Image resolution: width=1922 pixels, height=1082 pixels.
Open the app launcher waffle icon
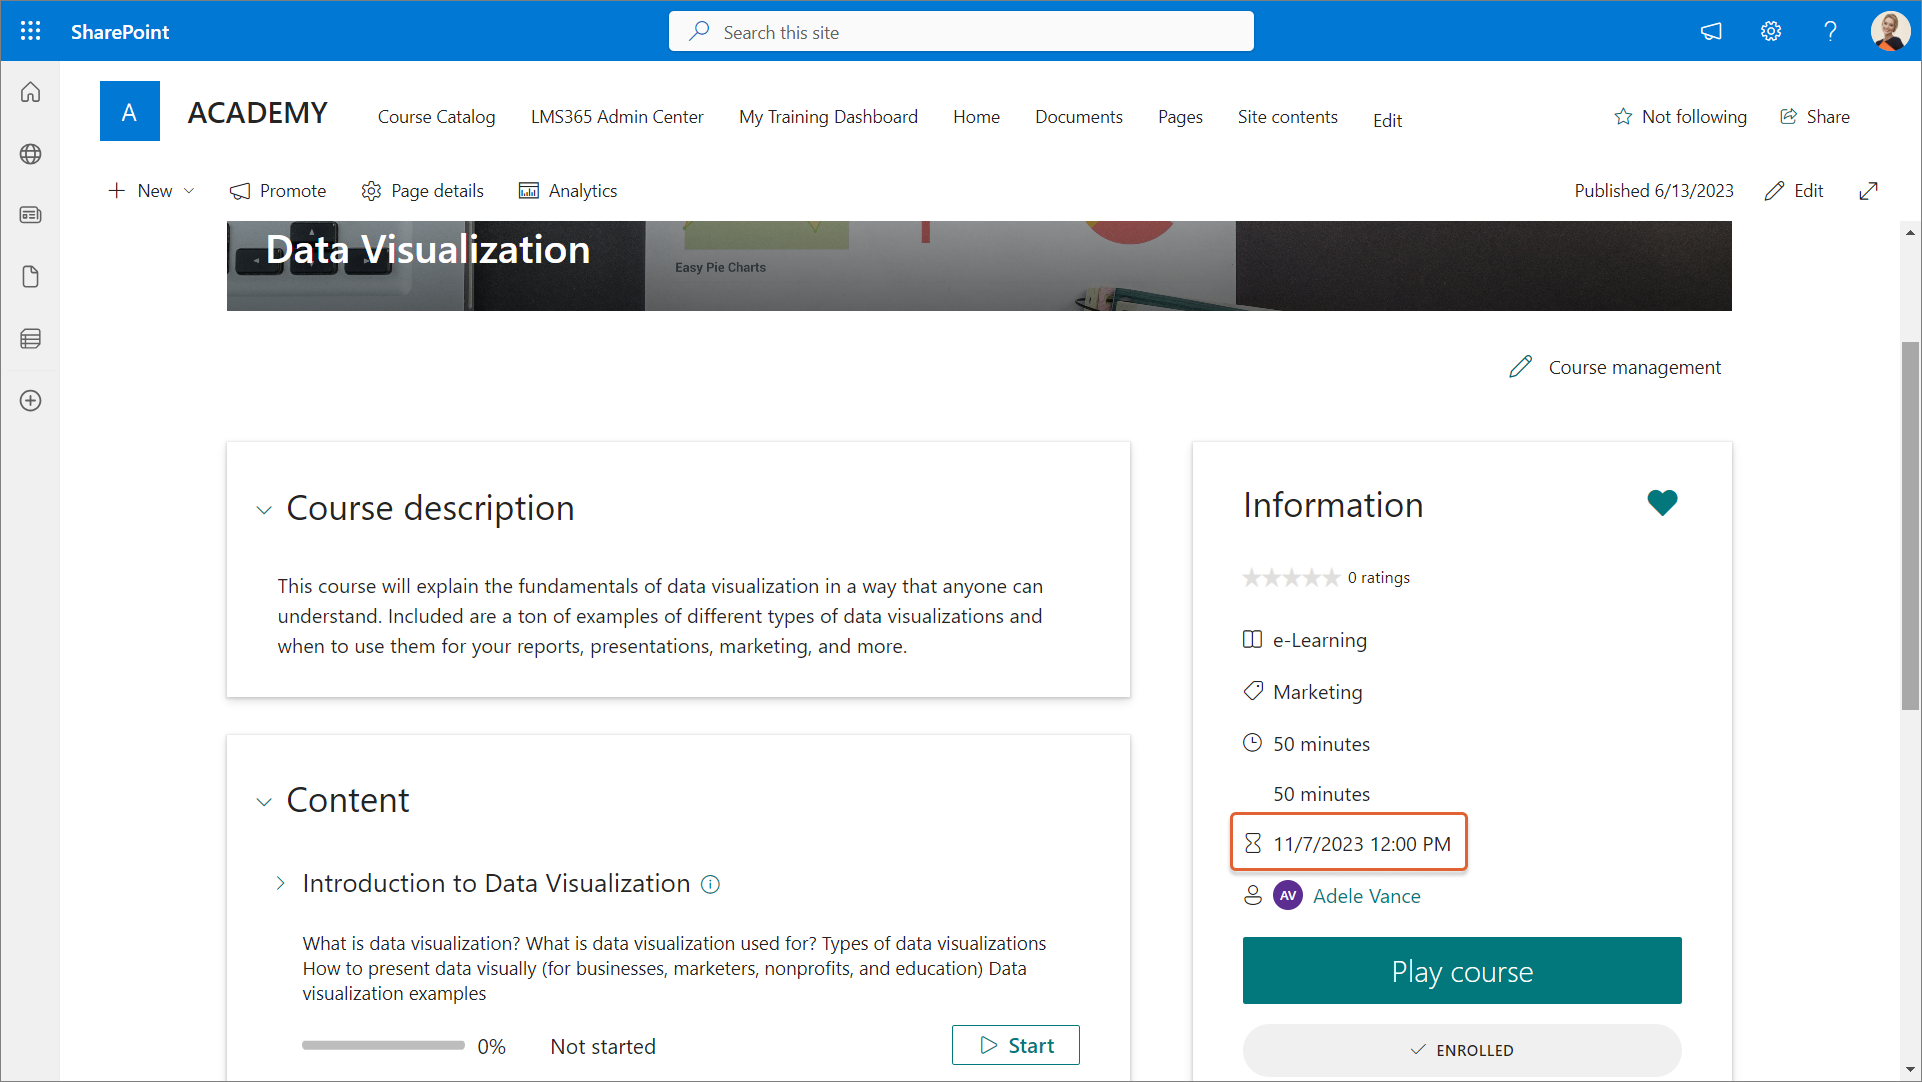(x=30, y=31)
